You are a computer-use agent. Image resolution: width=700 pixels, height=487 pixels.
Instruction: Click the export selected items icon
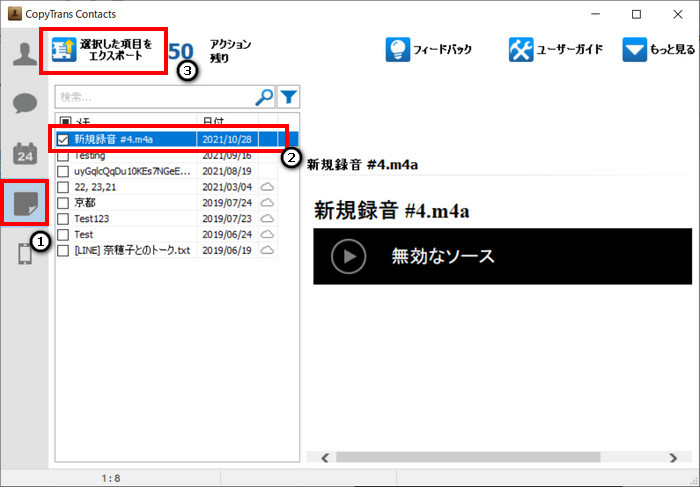(64, 49)
